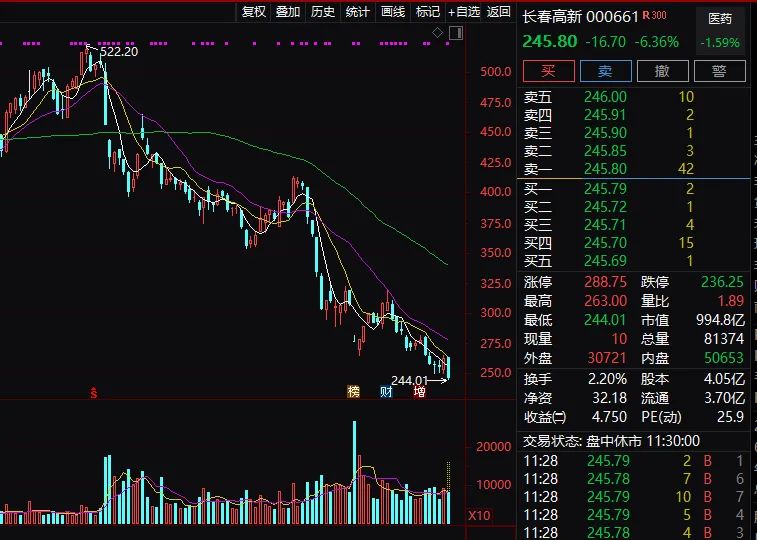Click the 标记 mark tool
Viewport: 757px width, 540px height.
428,12
